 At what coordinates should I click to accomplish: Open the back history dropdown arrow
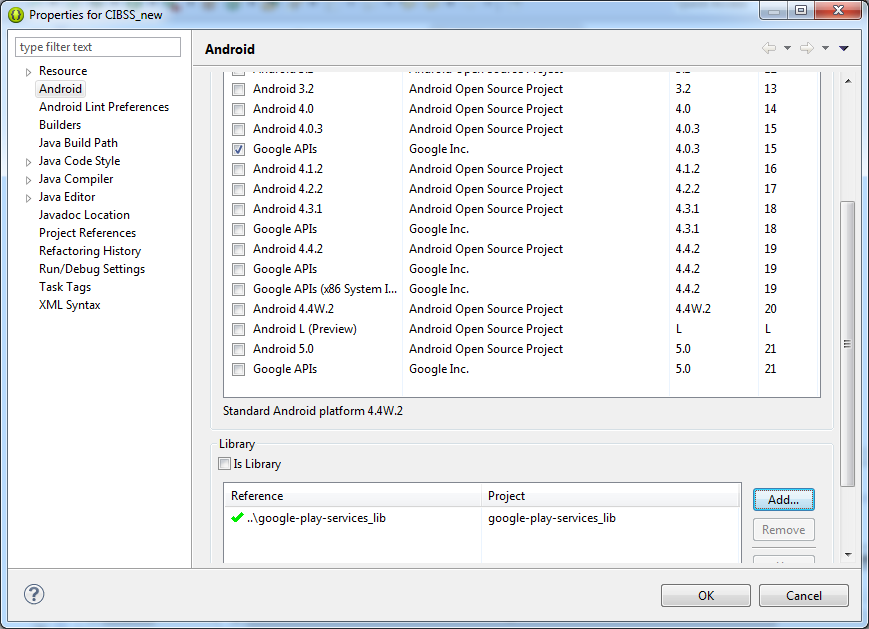click(787, 48)
